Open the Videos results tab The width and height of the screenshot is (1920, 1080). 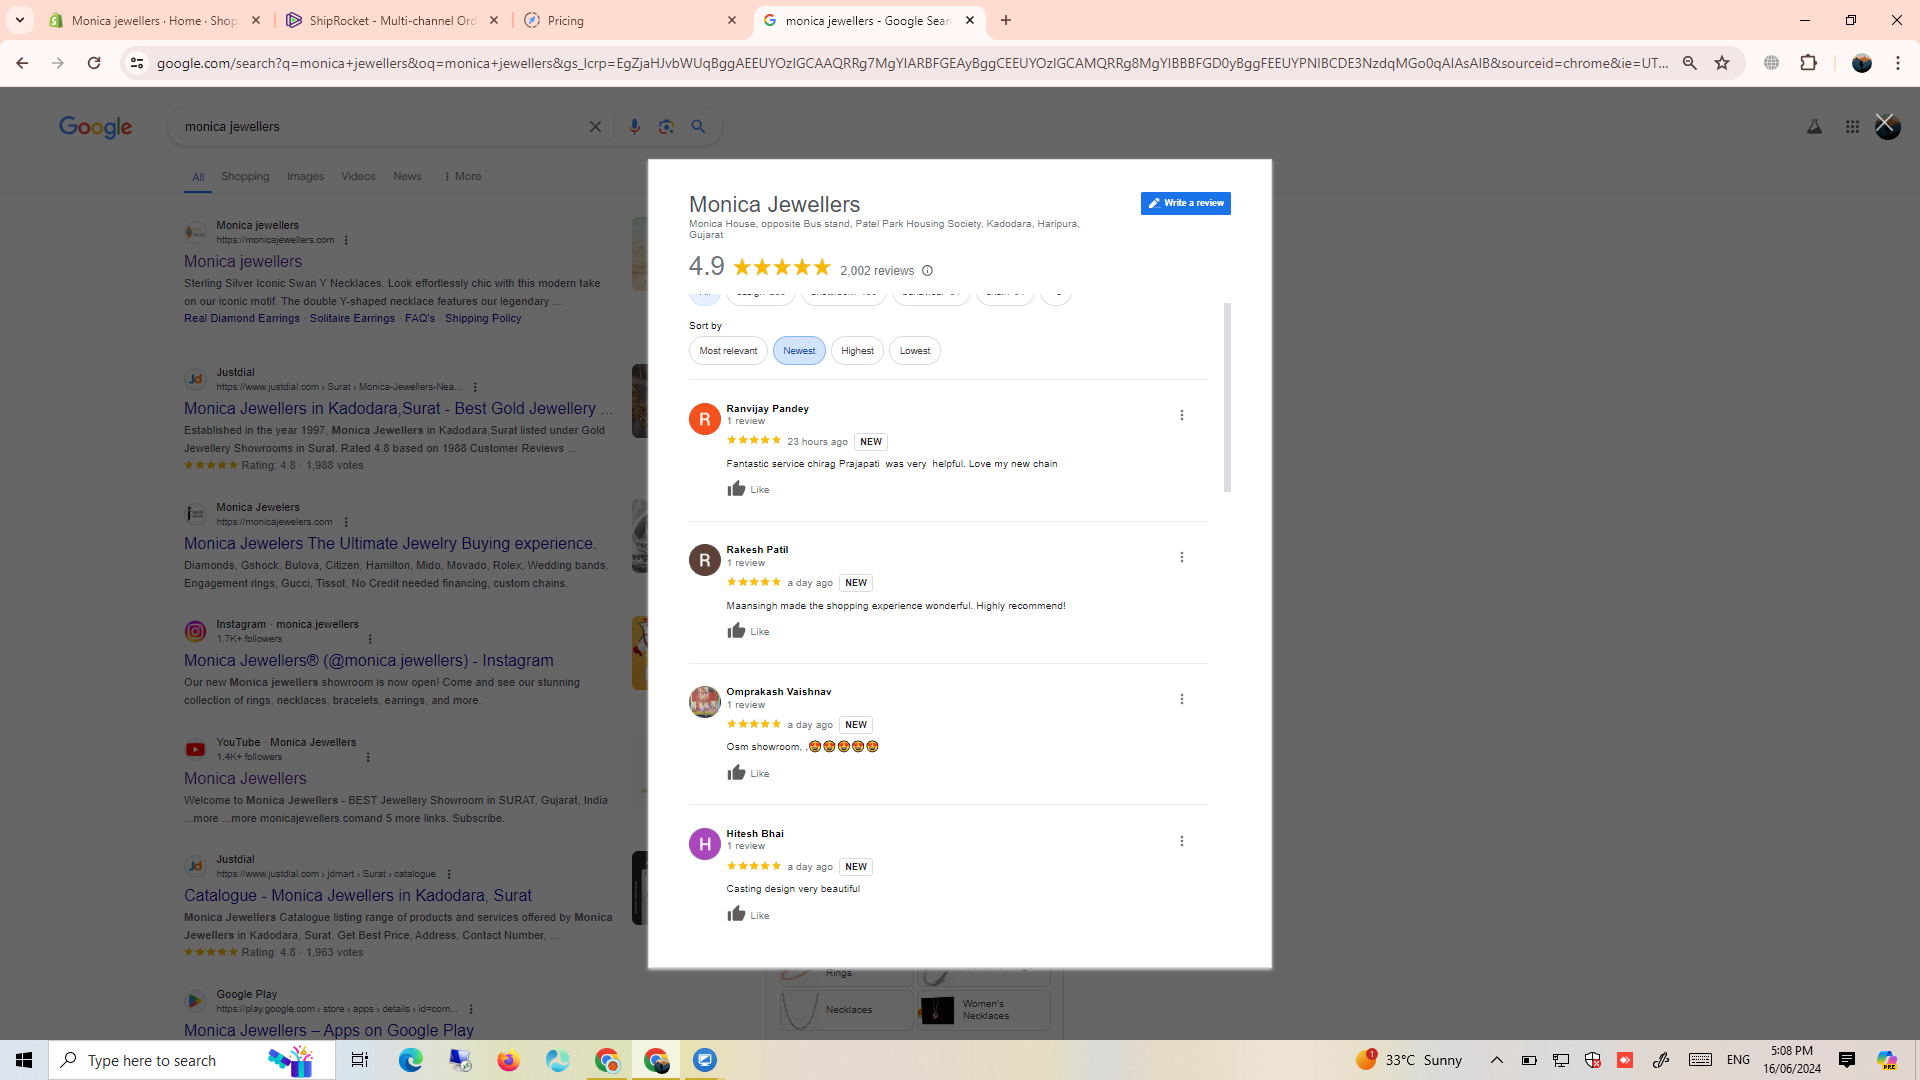tap(358, 177)
